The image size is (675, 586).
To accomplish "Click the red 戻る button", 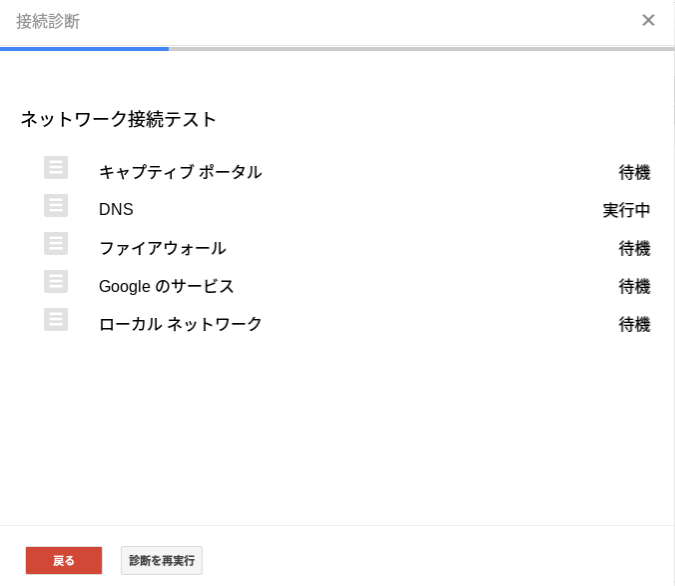I will click(64, 560).
